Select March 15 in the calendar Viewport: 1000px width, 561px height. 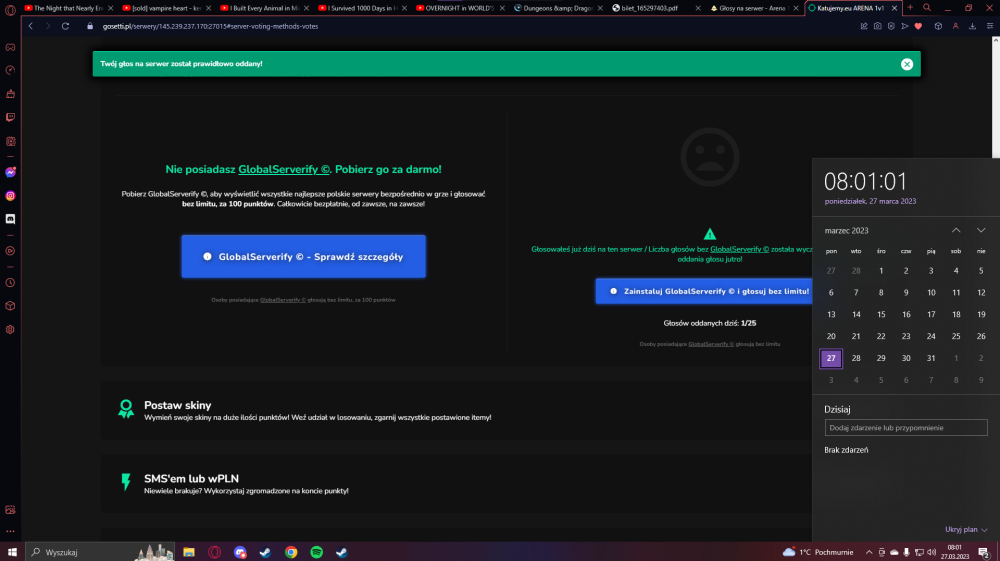[x=881, y=314]
